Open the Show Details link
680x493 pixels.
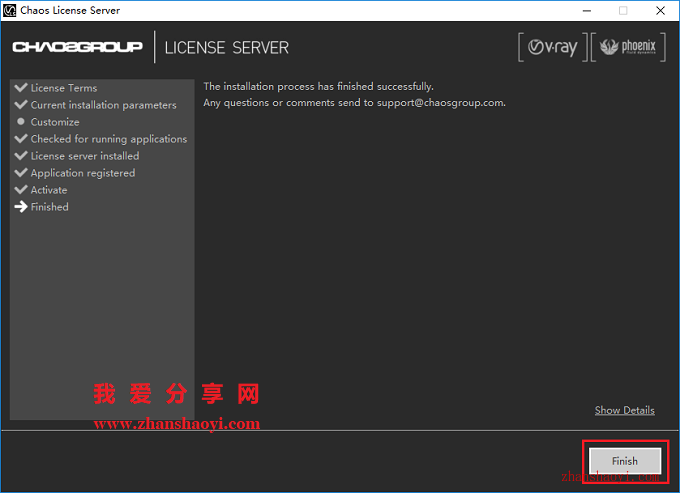coord(624,410)
